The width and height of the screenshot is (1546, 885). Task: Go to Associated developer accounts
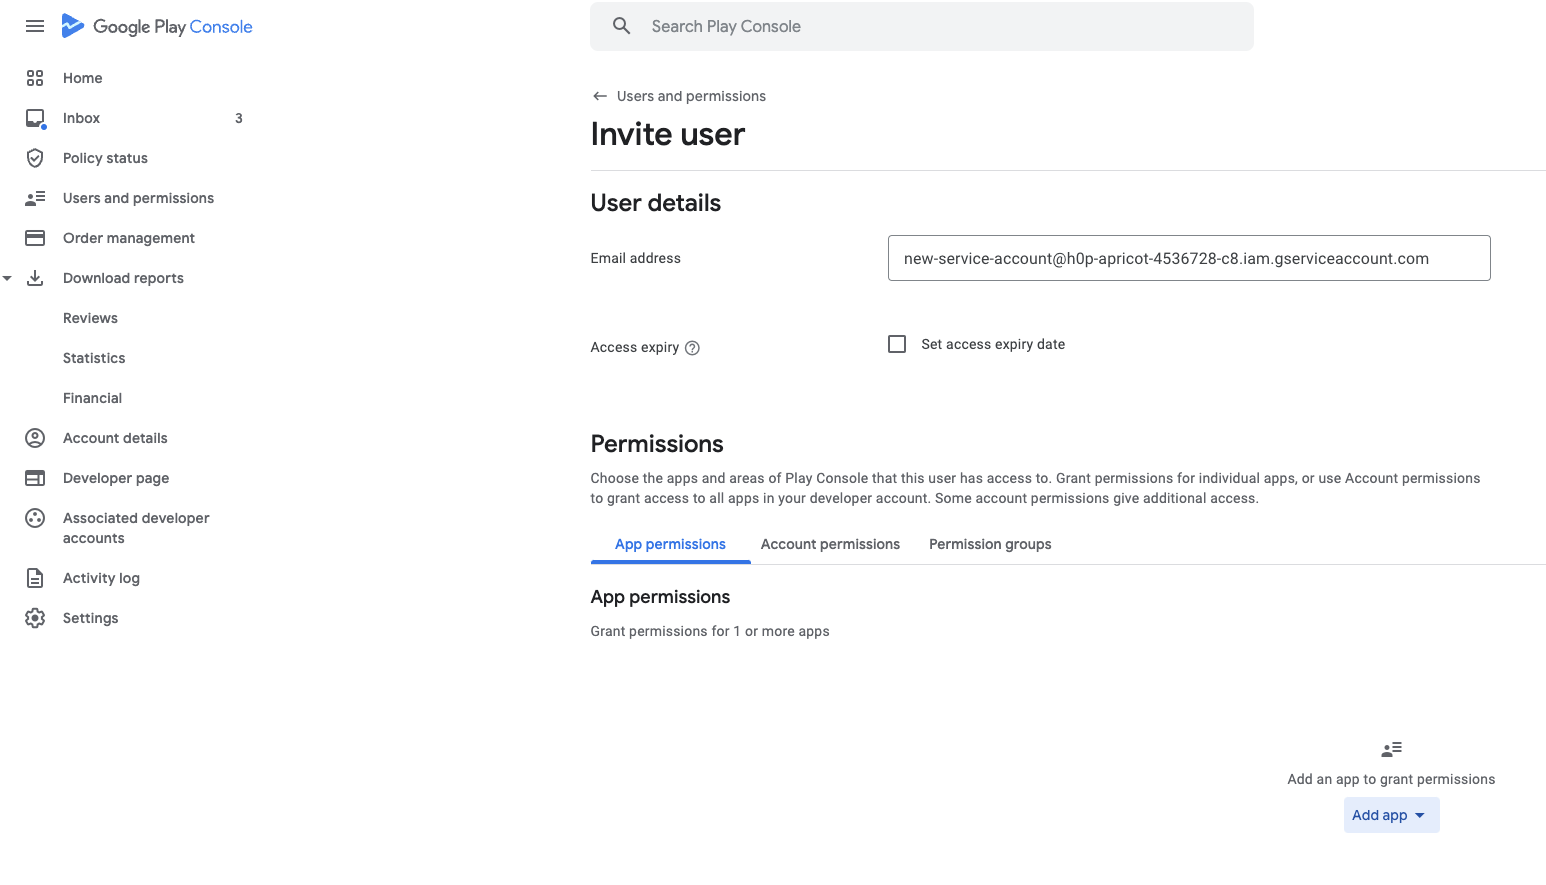[136, 528]
